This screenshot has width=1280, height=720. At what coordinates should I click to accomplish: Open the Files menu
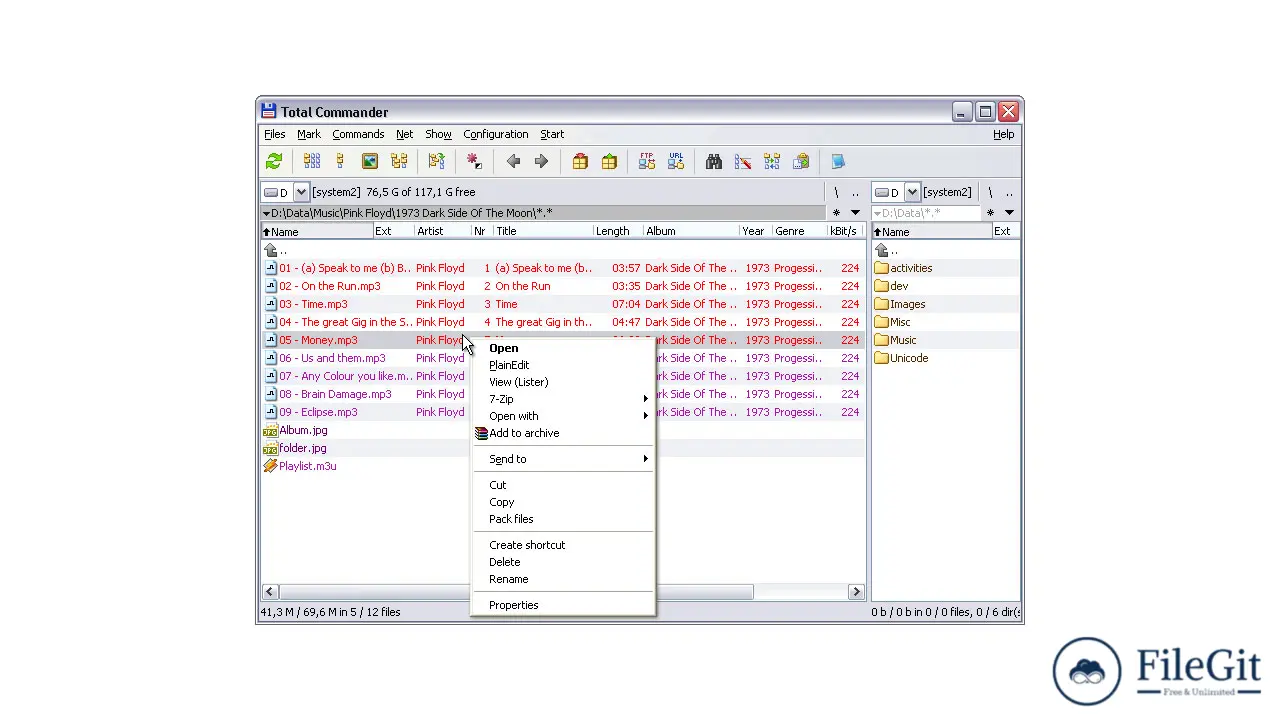[x=275, y=134]
